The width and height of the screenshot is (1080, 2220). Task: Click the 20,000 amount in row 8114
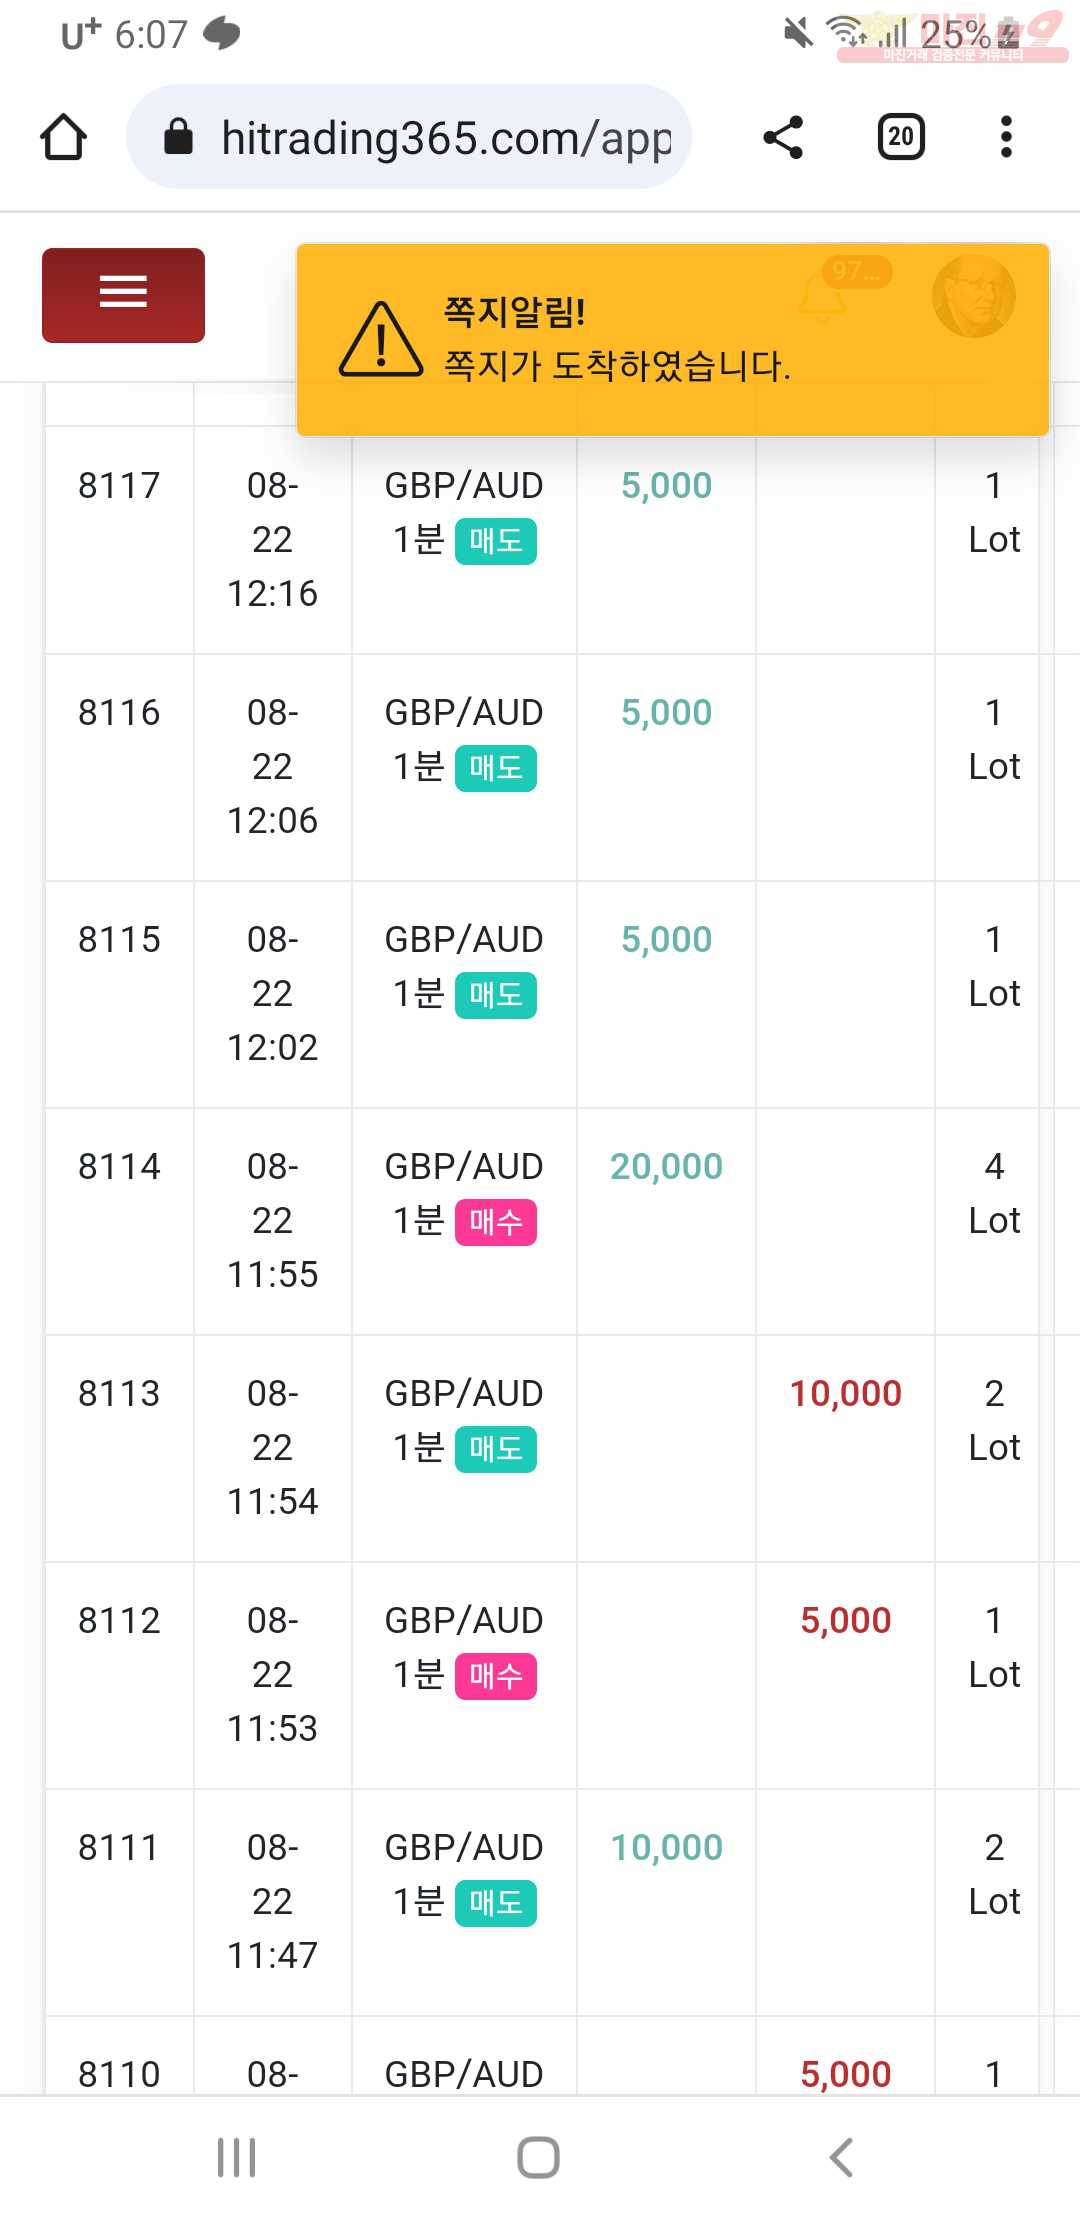point(666,1166)
